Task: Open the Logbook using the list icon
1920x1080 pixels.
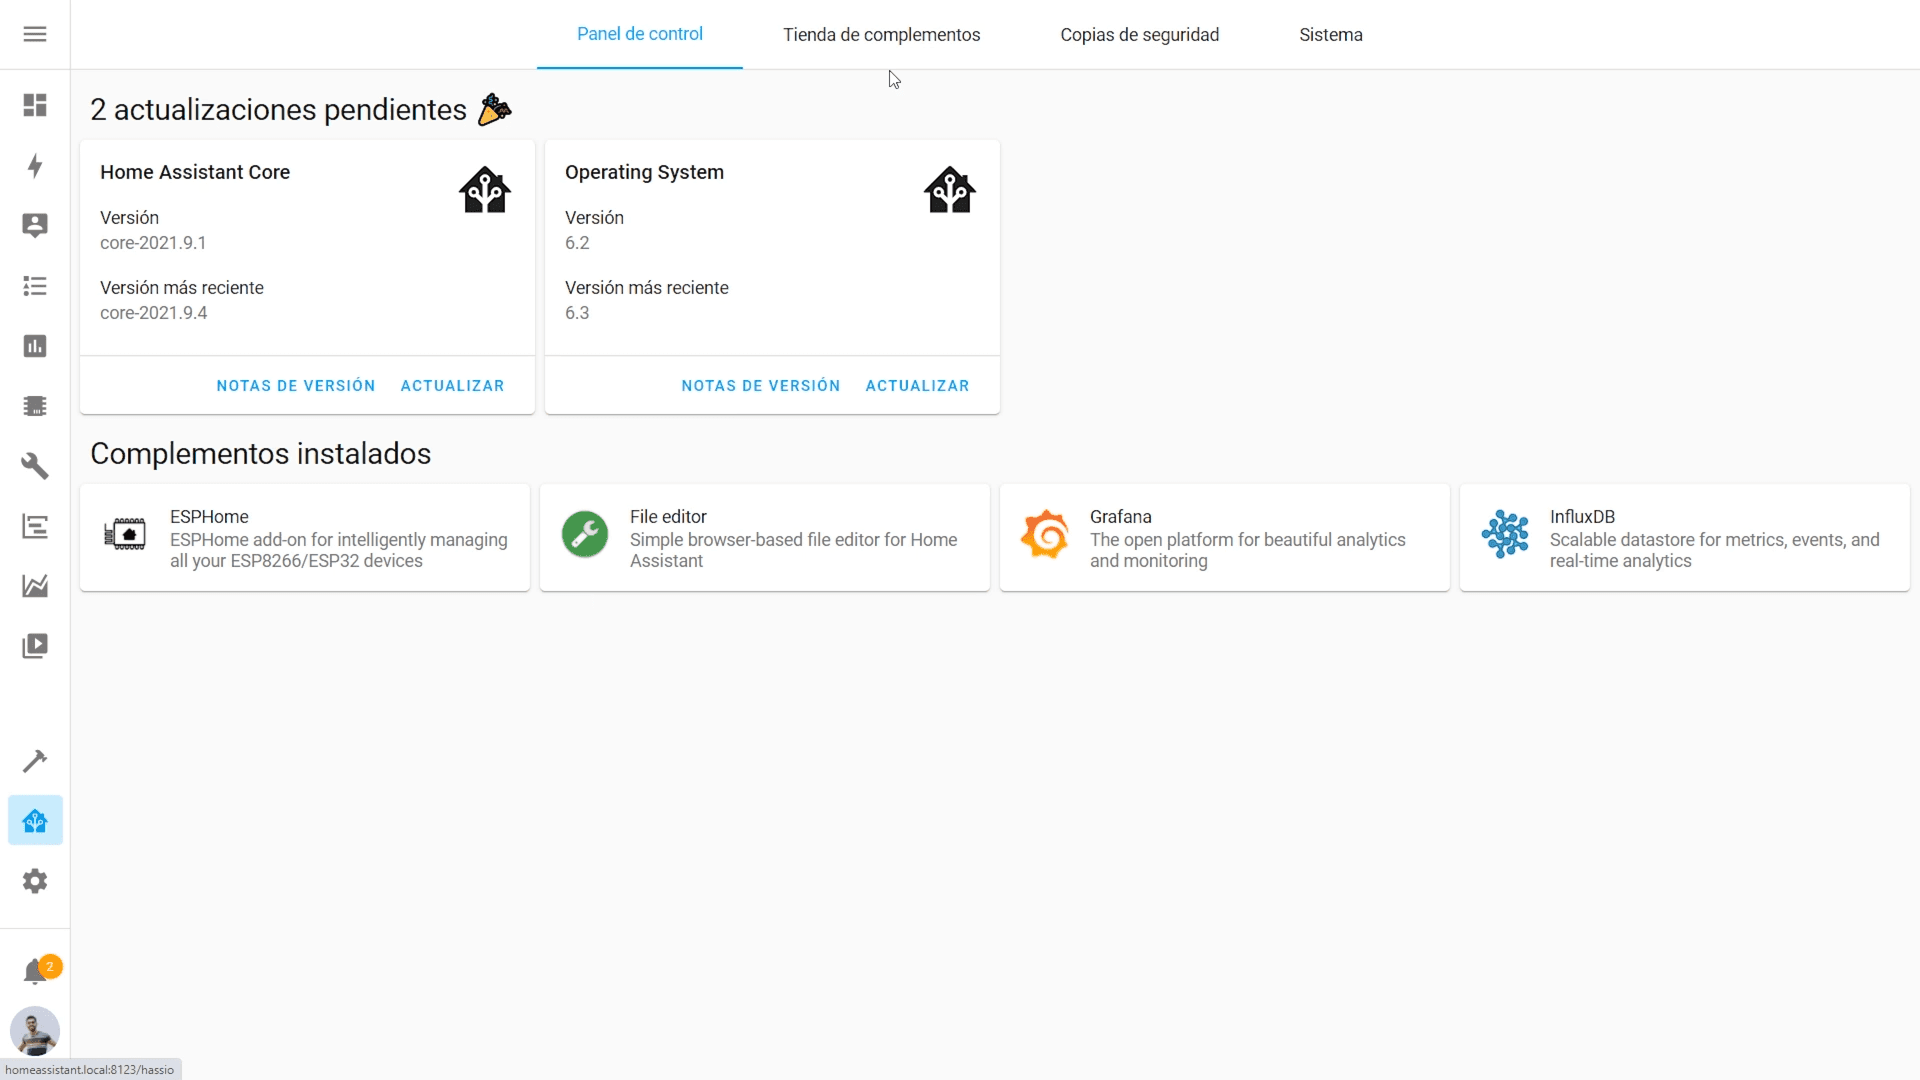Action: [35, 286]
